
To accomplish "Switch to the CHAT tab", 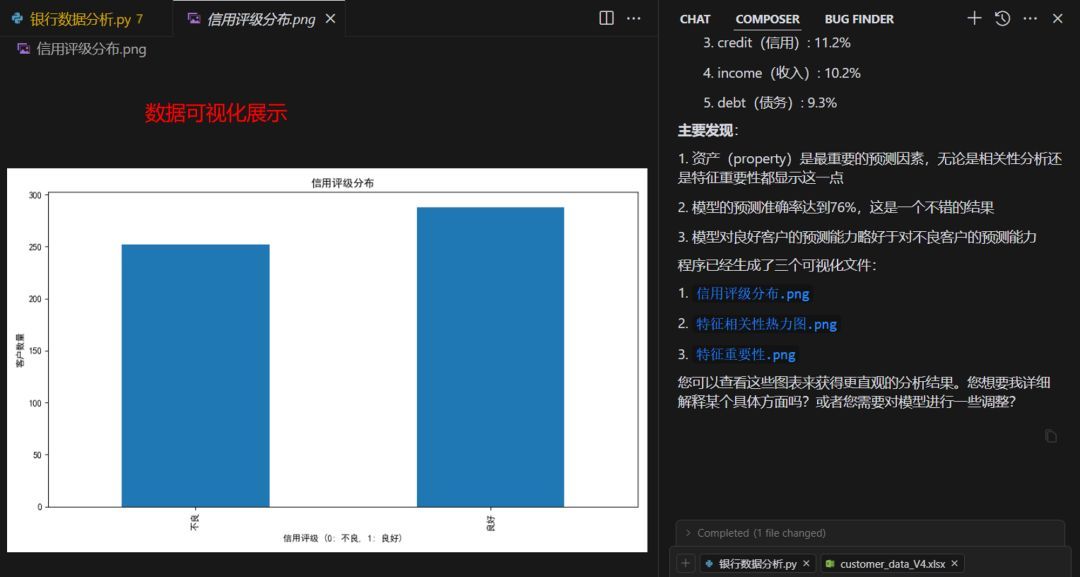I will point(694,19).
